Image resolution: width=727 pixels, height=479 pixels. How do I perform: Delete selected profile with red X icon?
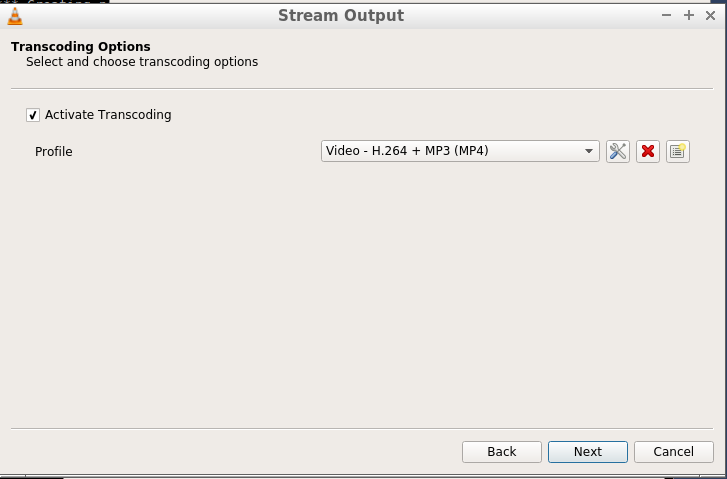click(x=648, y=151)
